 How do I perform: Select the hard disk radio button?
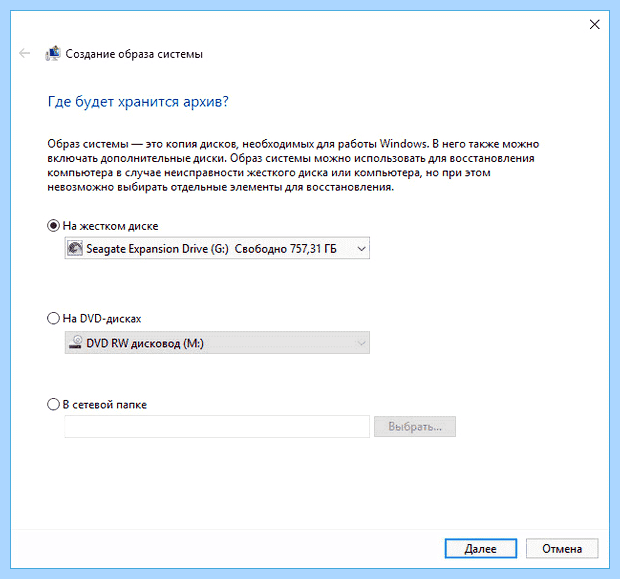click(53, 226)
